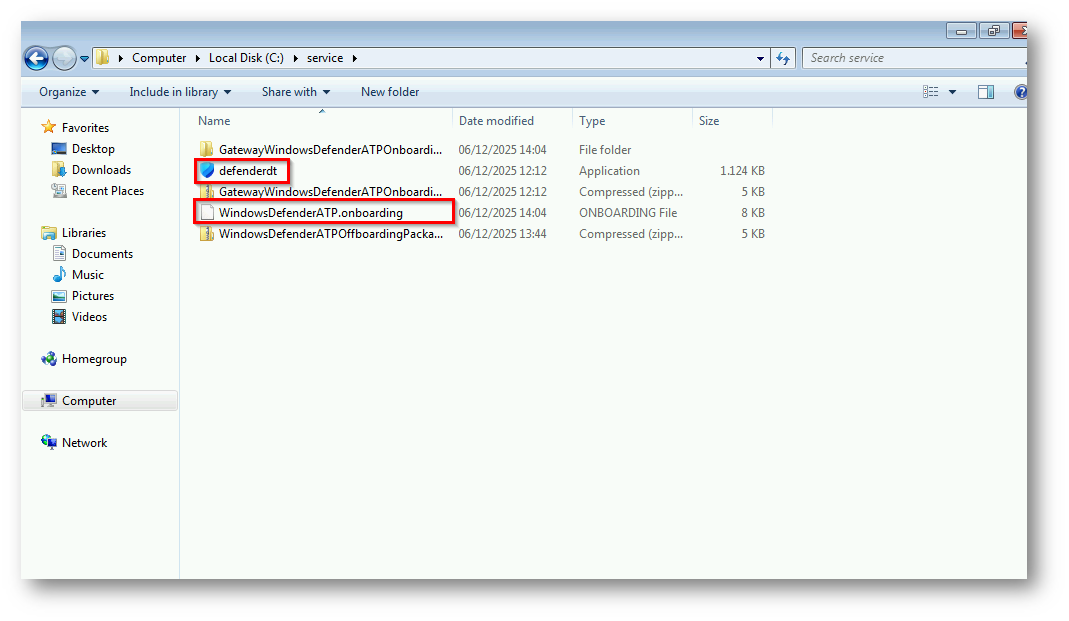Click the Forward navigation arrow
The image size is (1069, 621).
click(x=65, y=59)
